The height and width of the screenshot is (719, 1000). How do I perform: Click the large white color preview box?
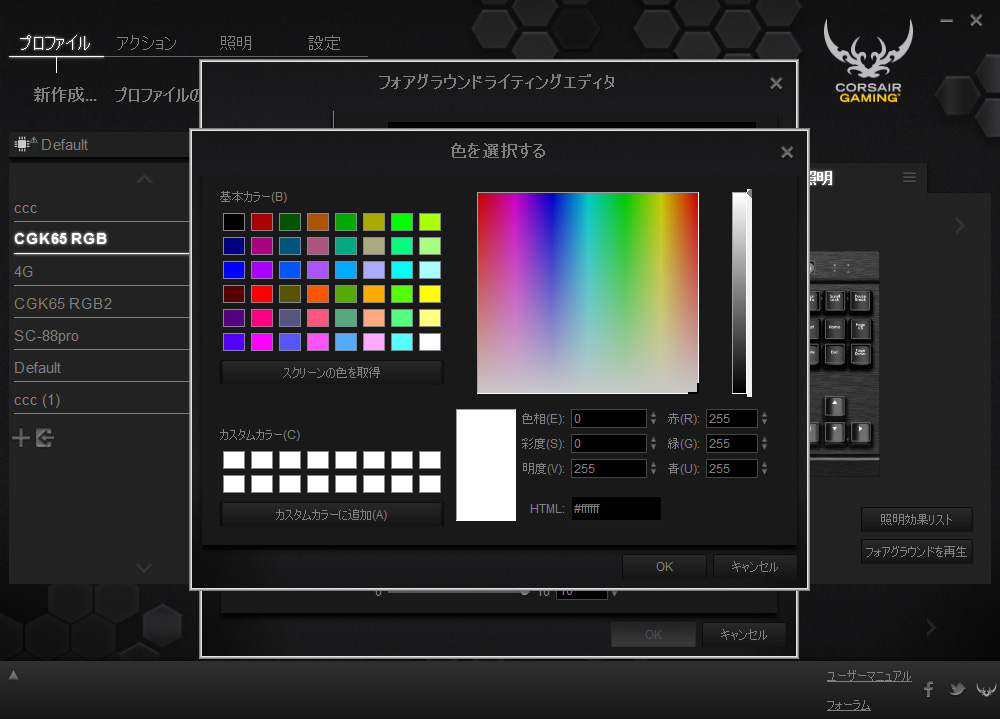click(486, 465)
